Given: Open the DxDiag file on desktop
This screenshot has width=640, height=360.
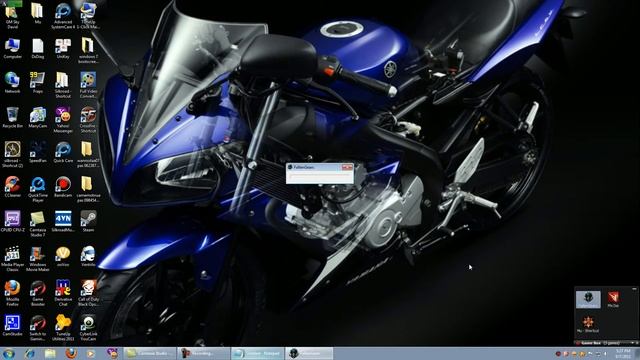Looking at the screenshot, I should point(38,49).
